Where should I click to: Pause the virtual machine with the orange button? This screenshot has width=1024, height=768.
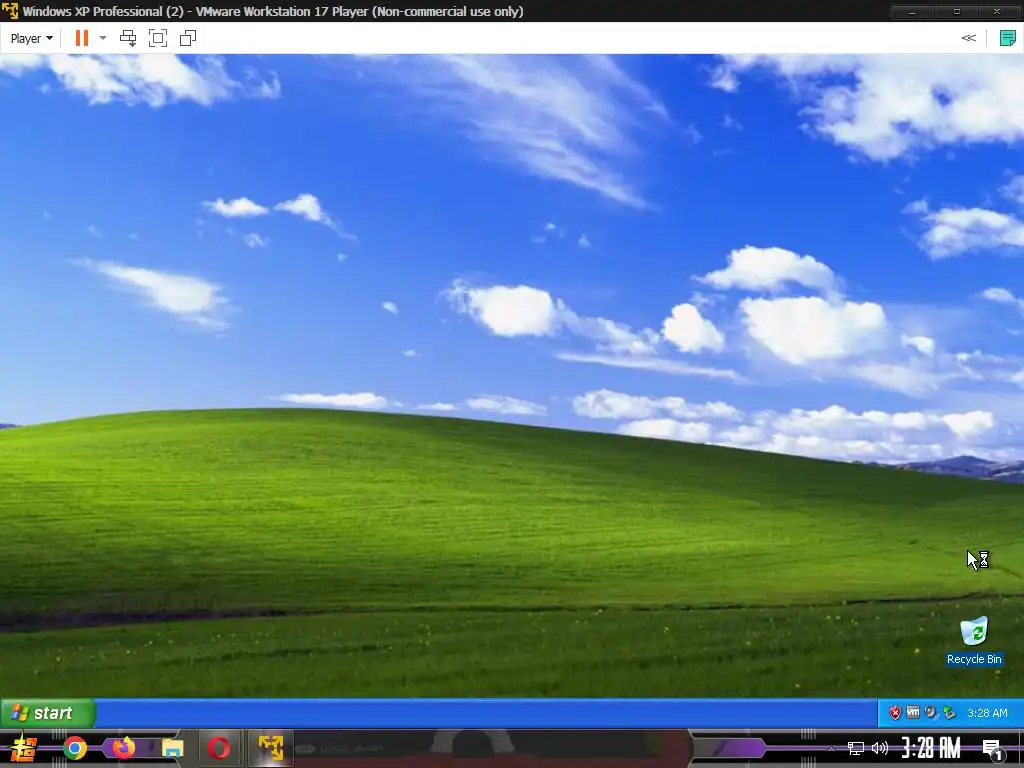pyautogui.click(x=82, y=39)
